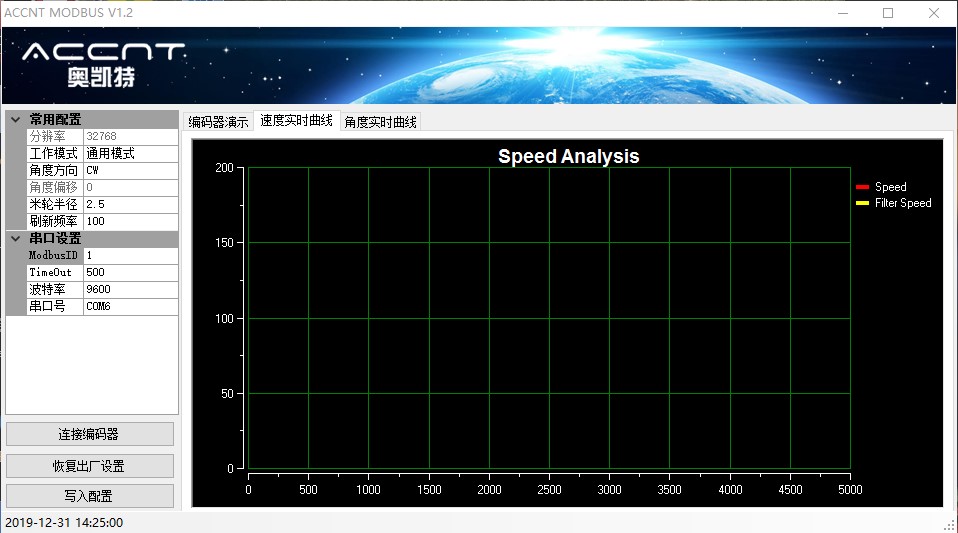Screen dimensions: 958x533
Task: Select the 速度实时曲线 tab
Action: 298,121
